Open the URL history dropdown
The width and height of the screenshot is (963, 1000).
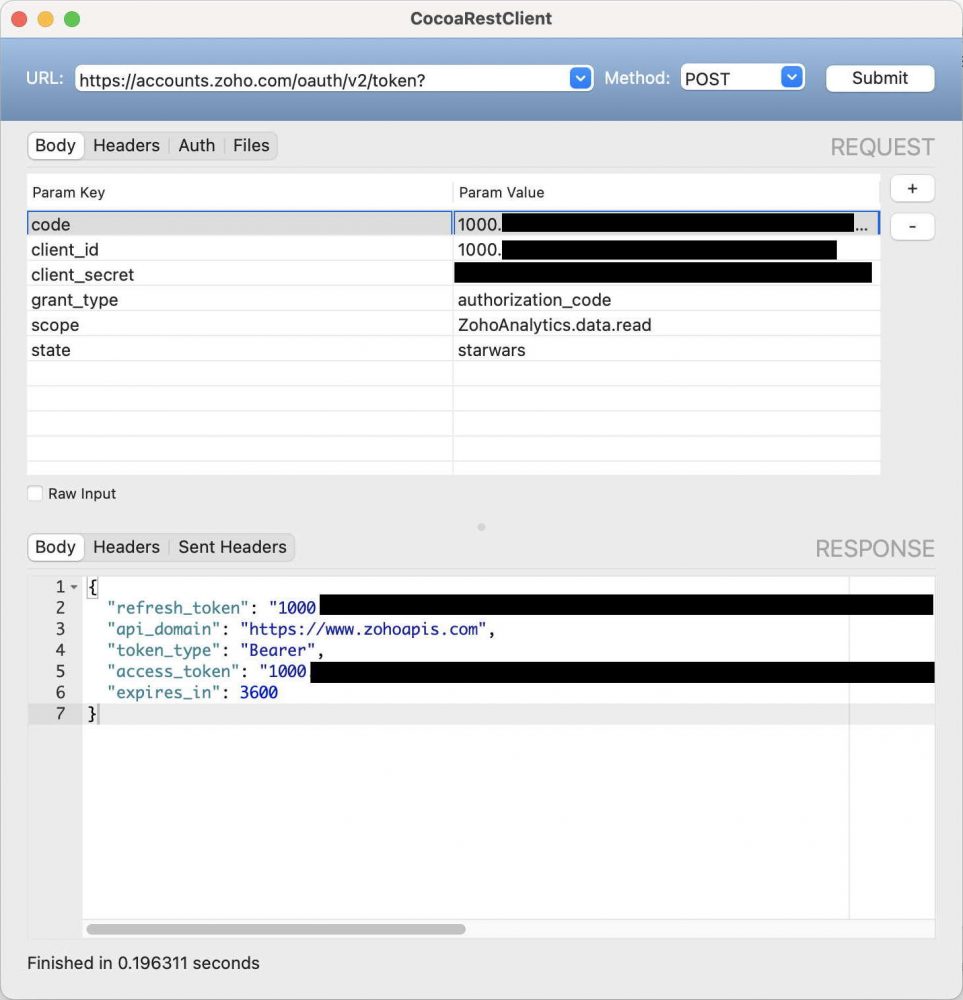coord(579,78)
